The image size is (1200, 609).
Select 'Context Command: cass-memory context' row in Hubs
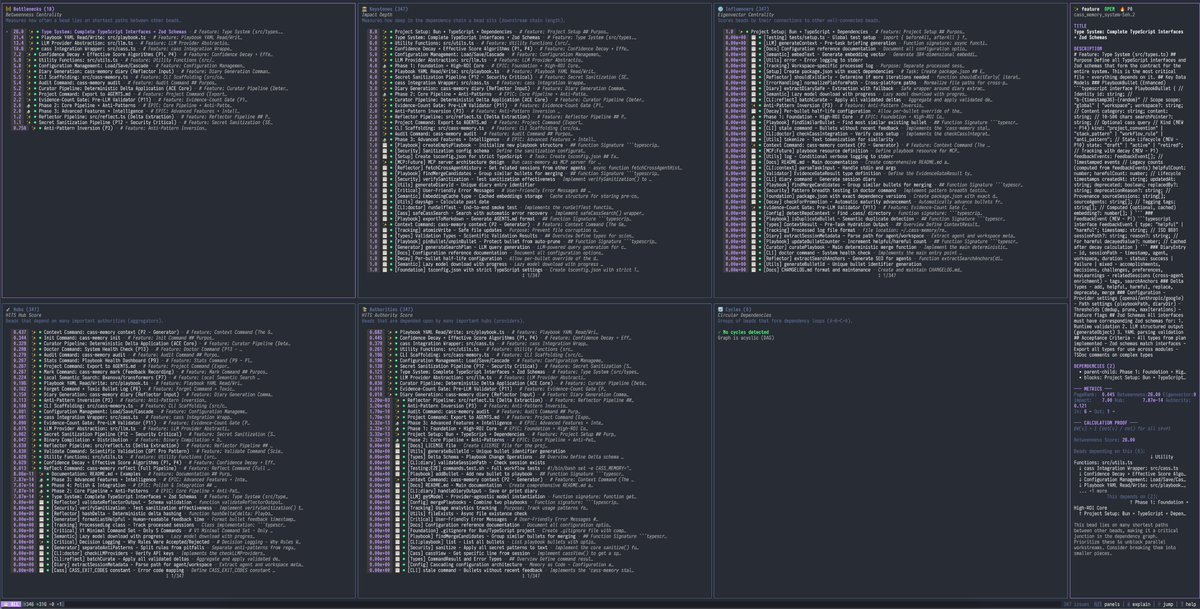click(140, 332)
